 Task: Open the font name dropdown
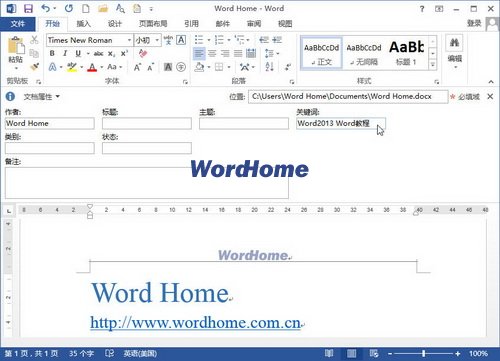tap(129, 40)
